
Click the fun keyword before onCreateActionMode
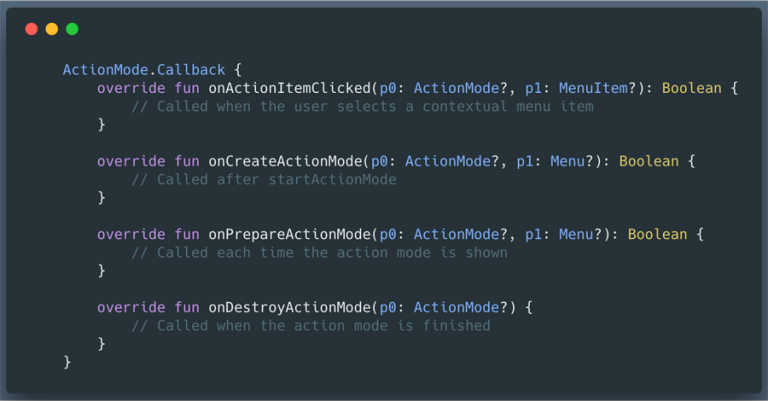click(x=185, y=161)
